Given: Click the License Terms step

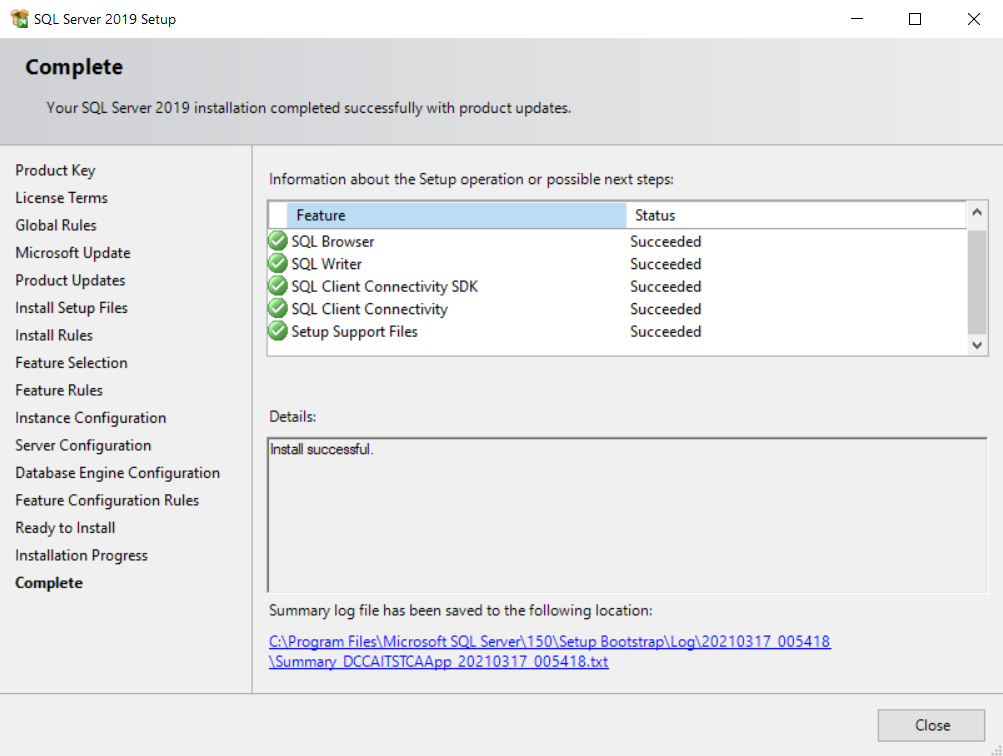Looking at the screenshot, I should 61,198.
